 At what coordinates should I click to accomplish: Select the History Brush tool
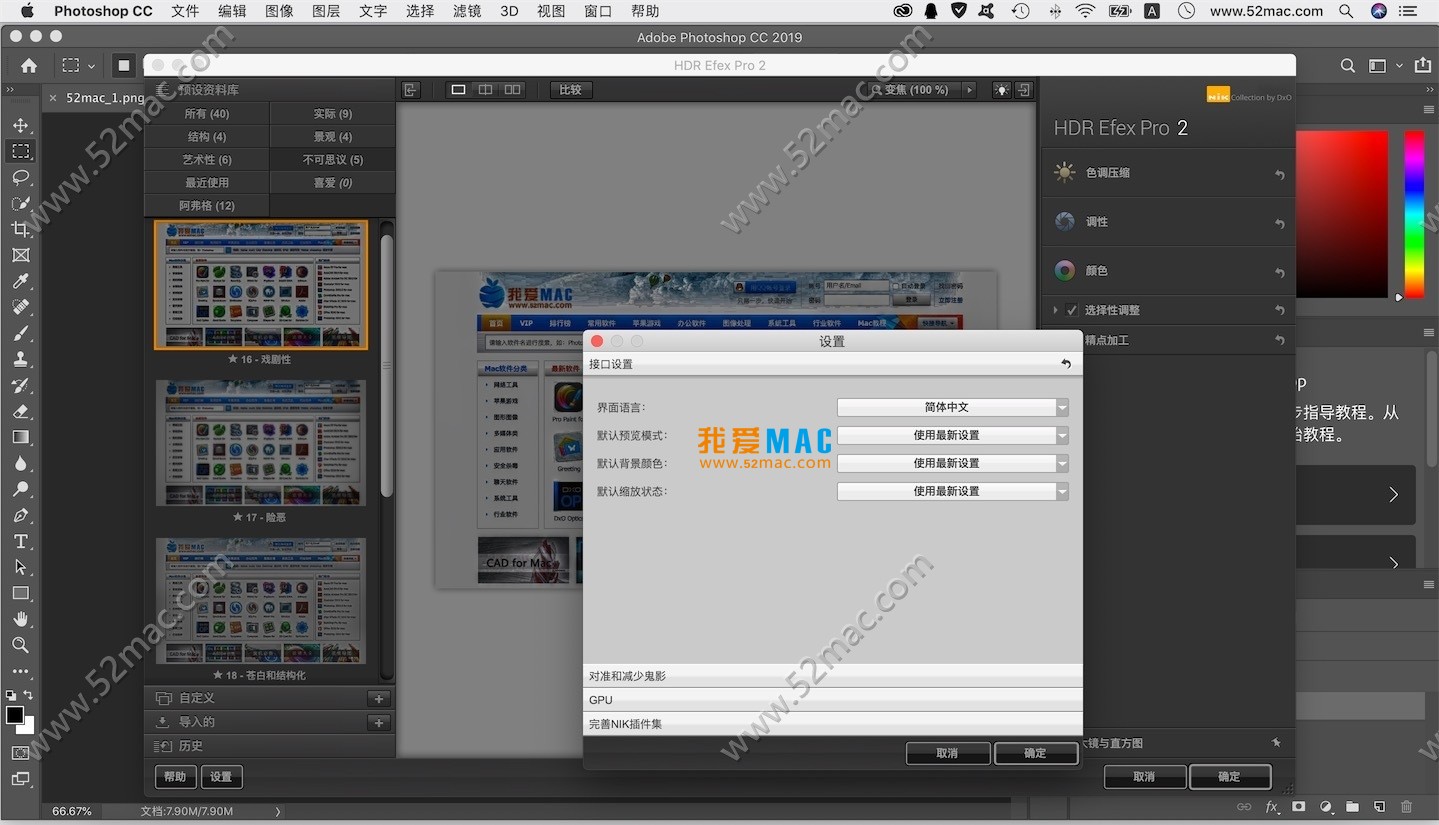tap(20, 386)
